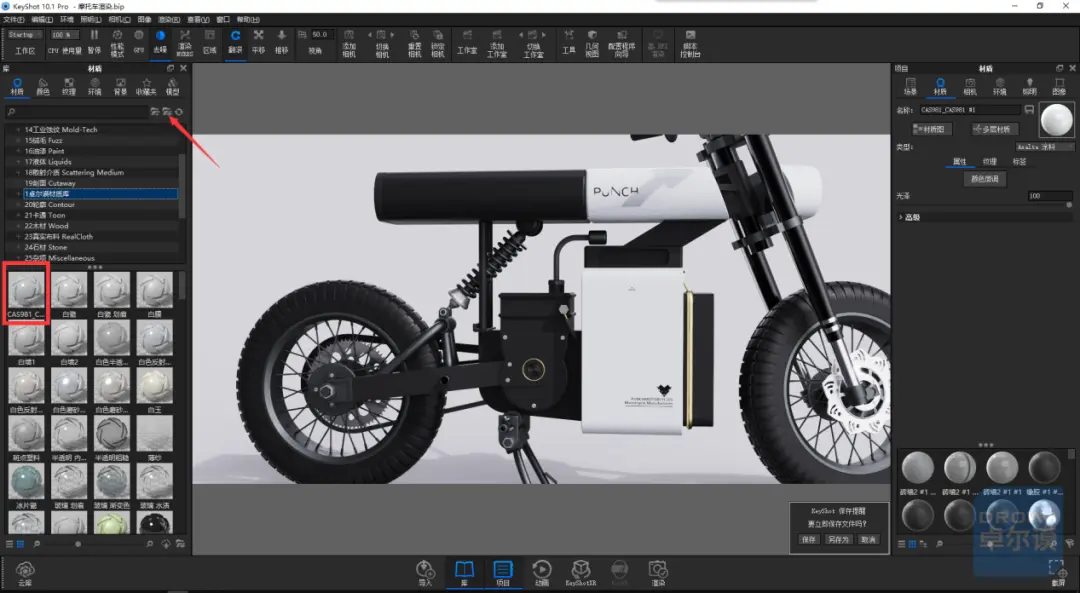Expand the 21 Toon folder
The image size is (1080, 593).
[x=18, y=215]
